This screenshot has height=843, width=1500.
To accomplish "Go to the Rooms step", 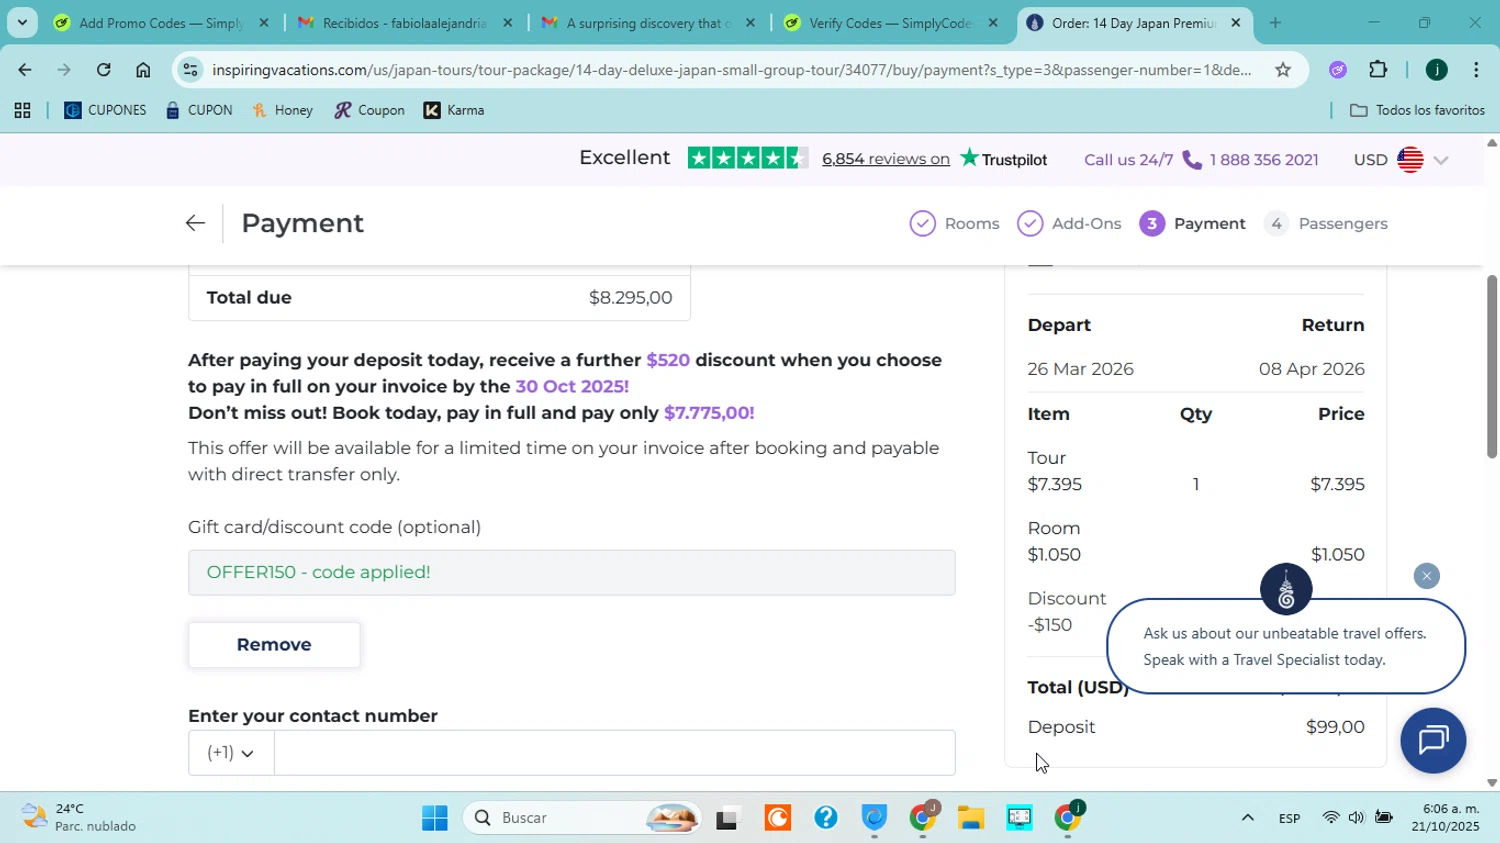I will point(955,223).
